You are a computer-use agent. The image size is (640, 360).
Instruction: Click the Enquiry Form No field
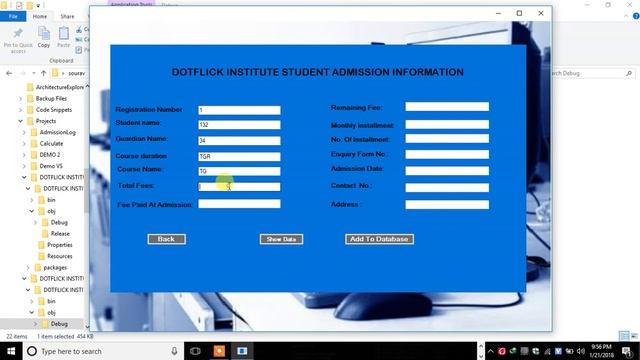tap(447, 154)
